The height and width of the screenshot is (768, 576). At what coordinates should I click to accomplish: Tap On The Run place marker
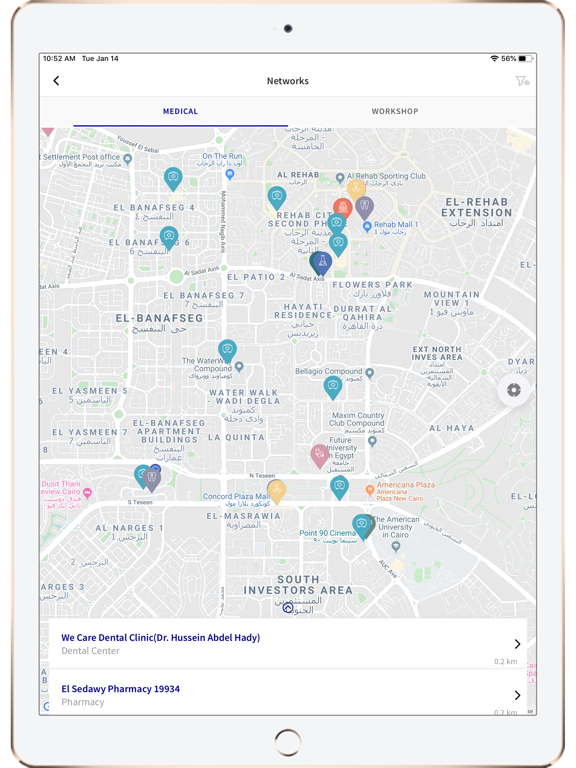[x=229, y=174]
